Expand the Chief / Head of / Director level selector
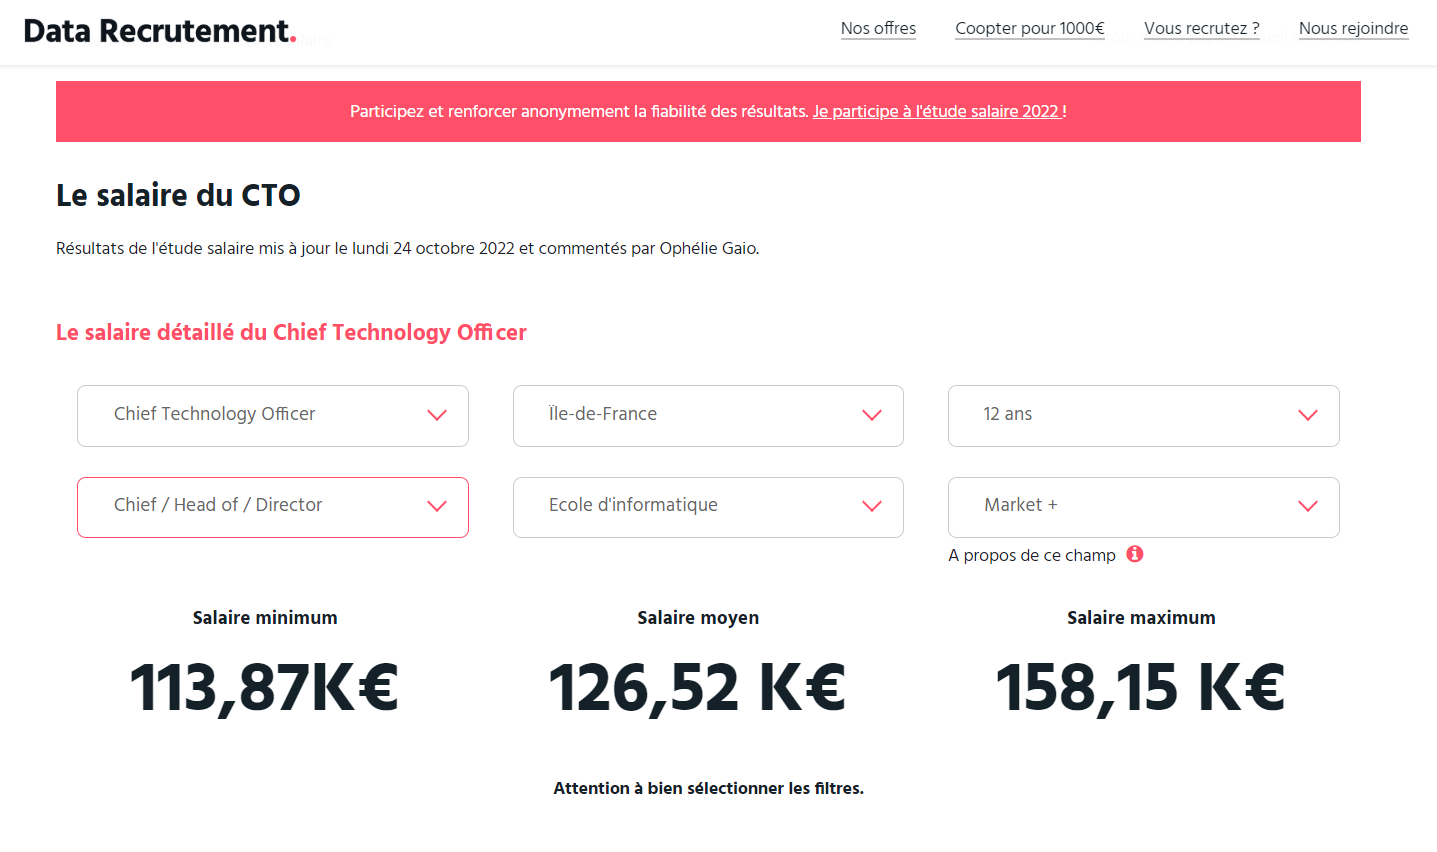 click(x=250, y=506)
